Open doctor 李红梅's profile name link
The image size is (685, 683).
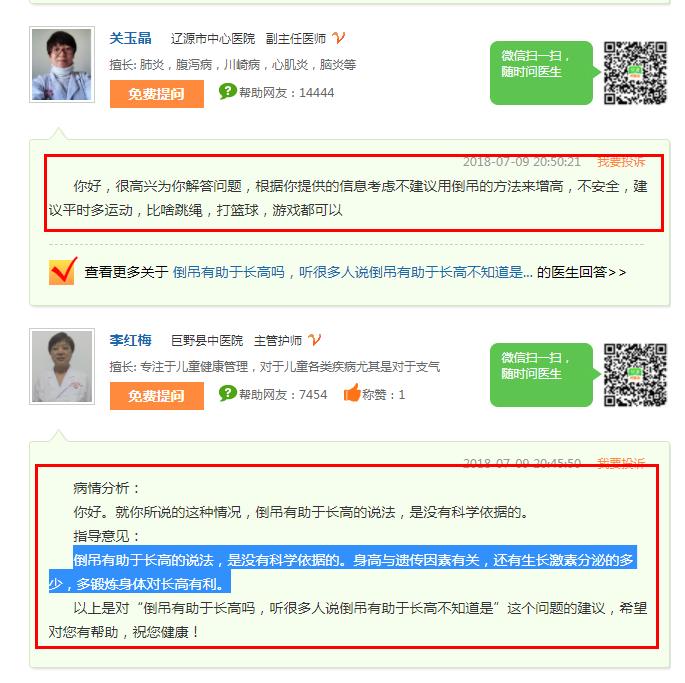tap(130, 340)
